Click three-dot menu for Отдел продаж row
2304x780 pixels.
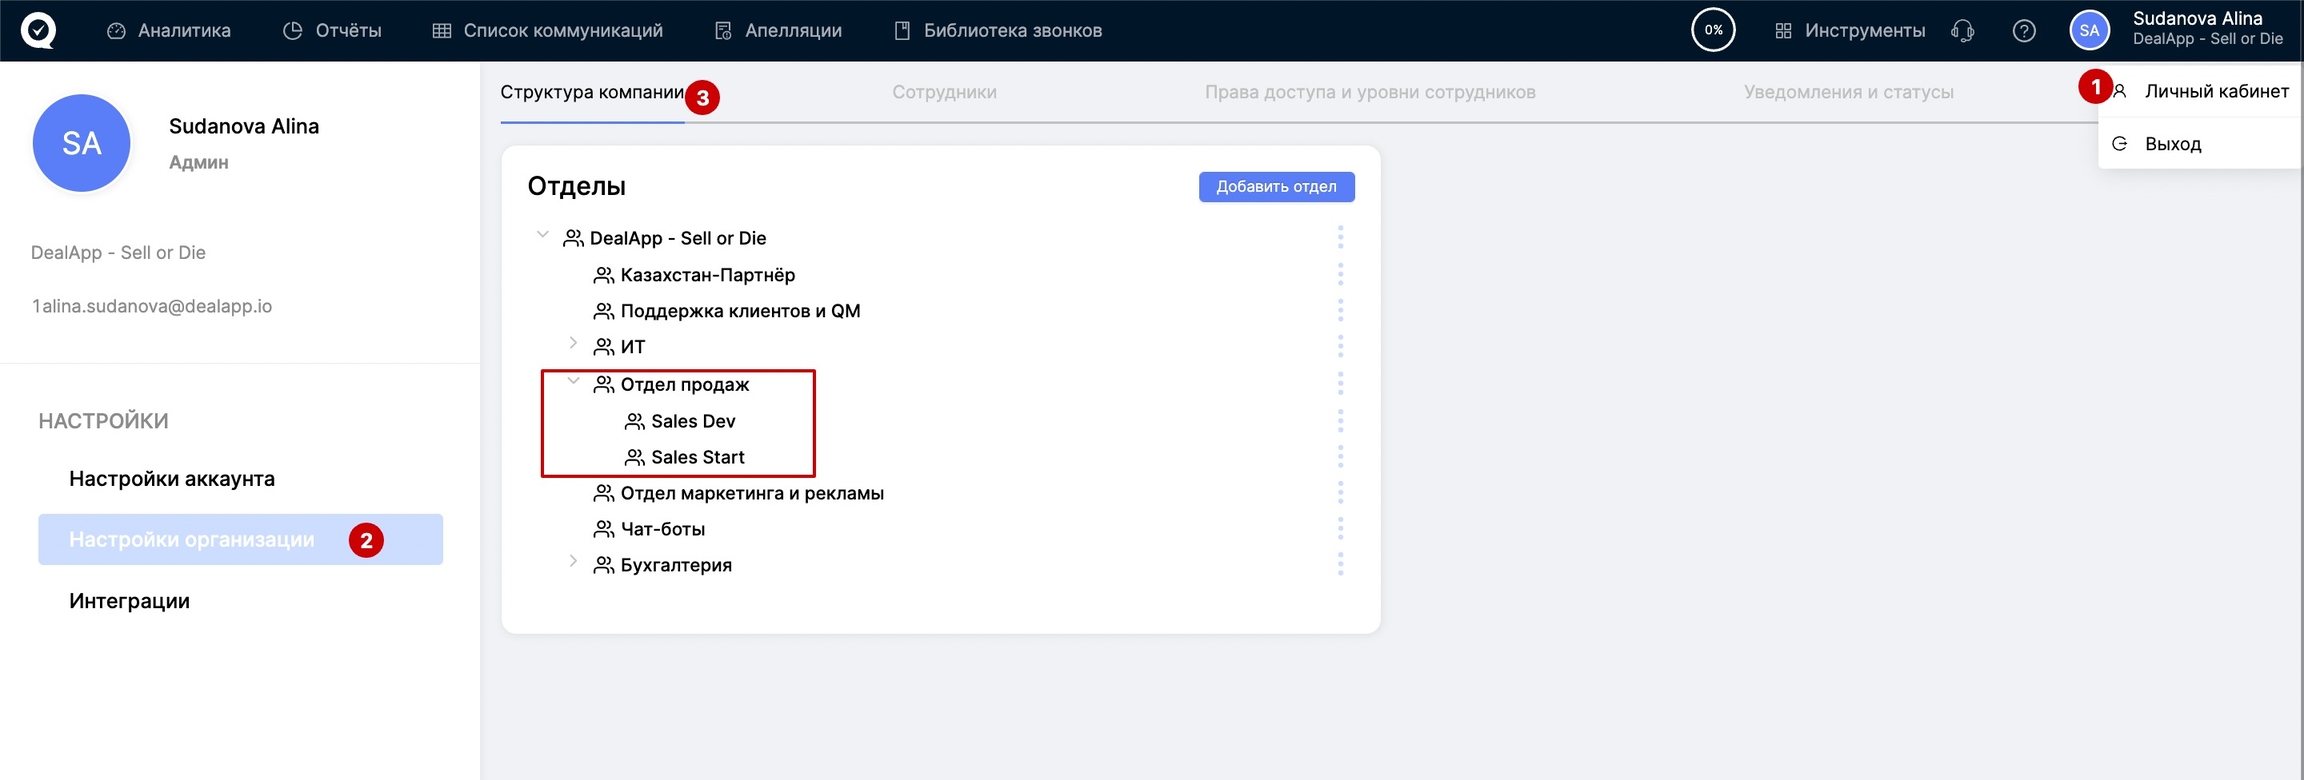click(1340, 384)
